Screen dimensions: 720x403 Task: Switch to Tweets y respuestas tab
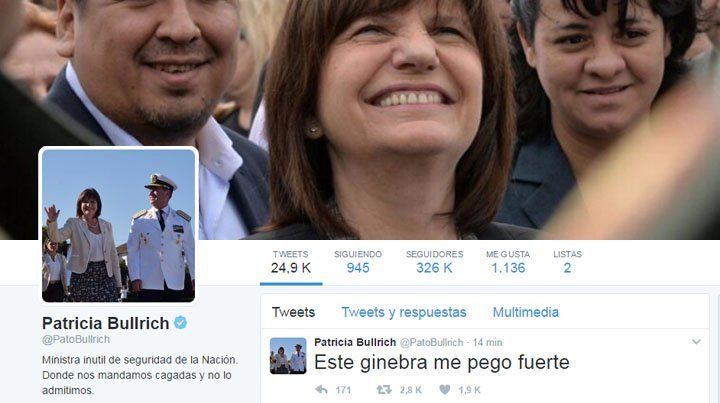click(x=404, y=313)
